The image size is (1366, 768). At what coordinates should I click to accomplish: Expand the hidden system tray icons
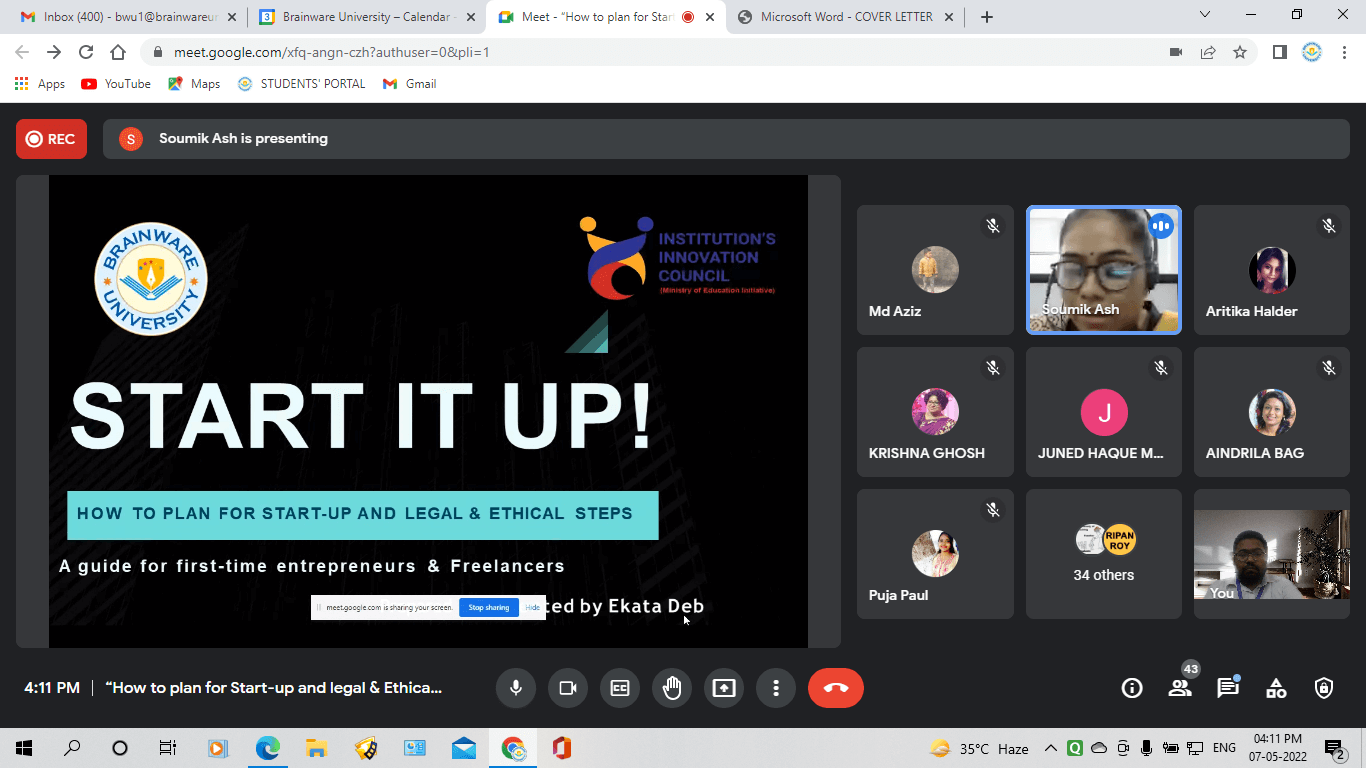tap(1051, 748)
